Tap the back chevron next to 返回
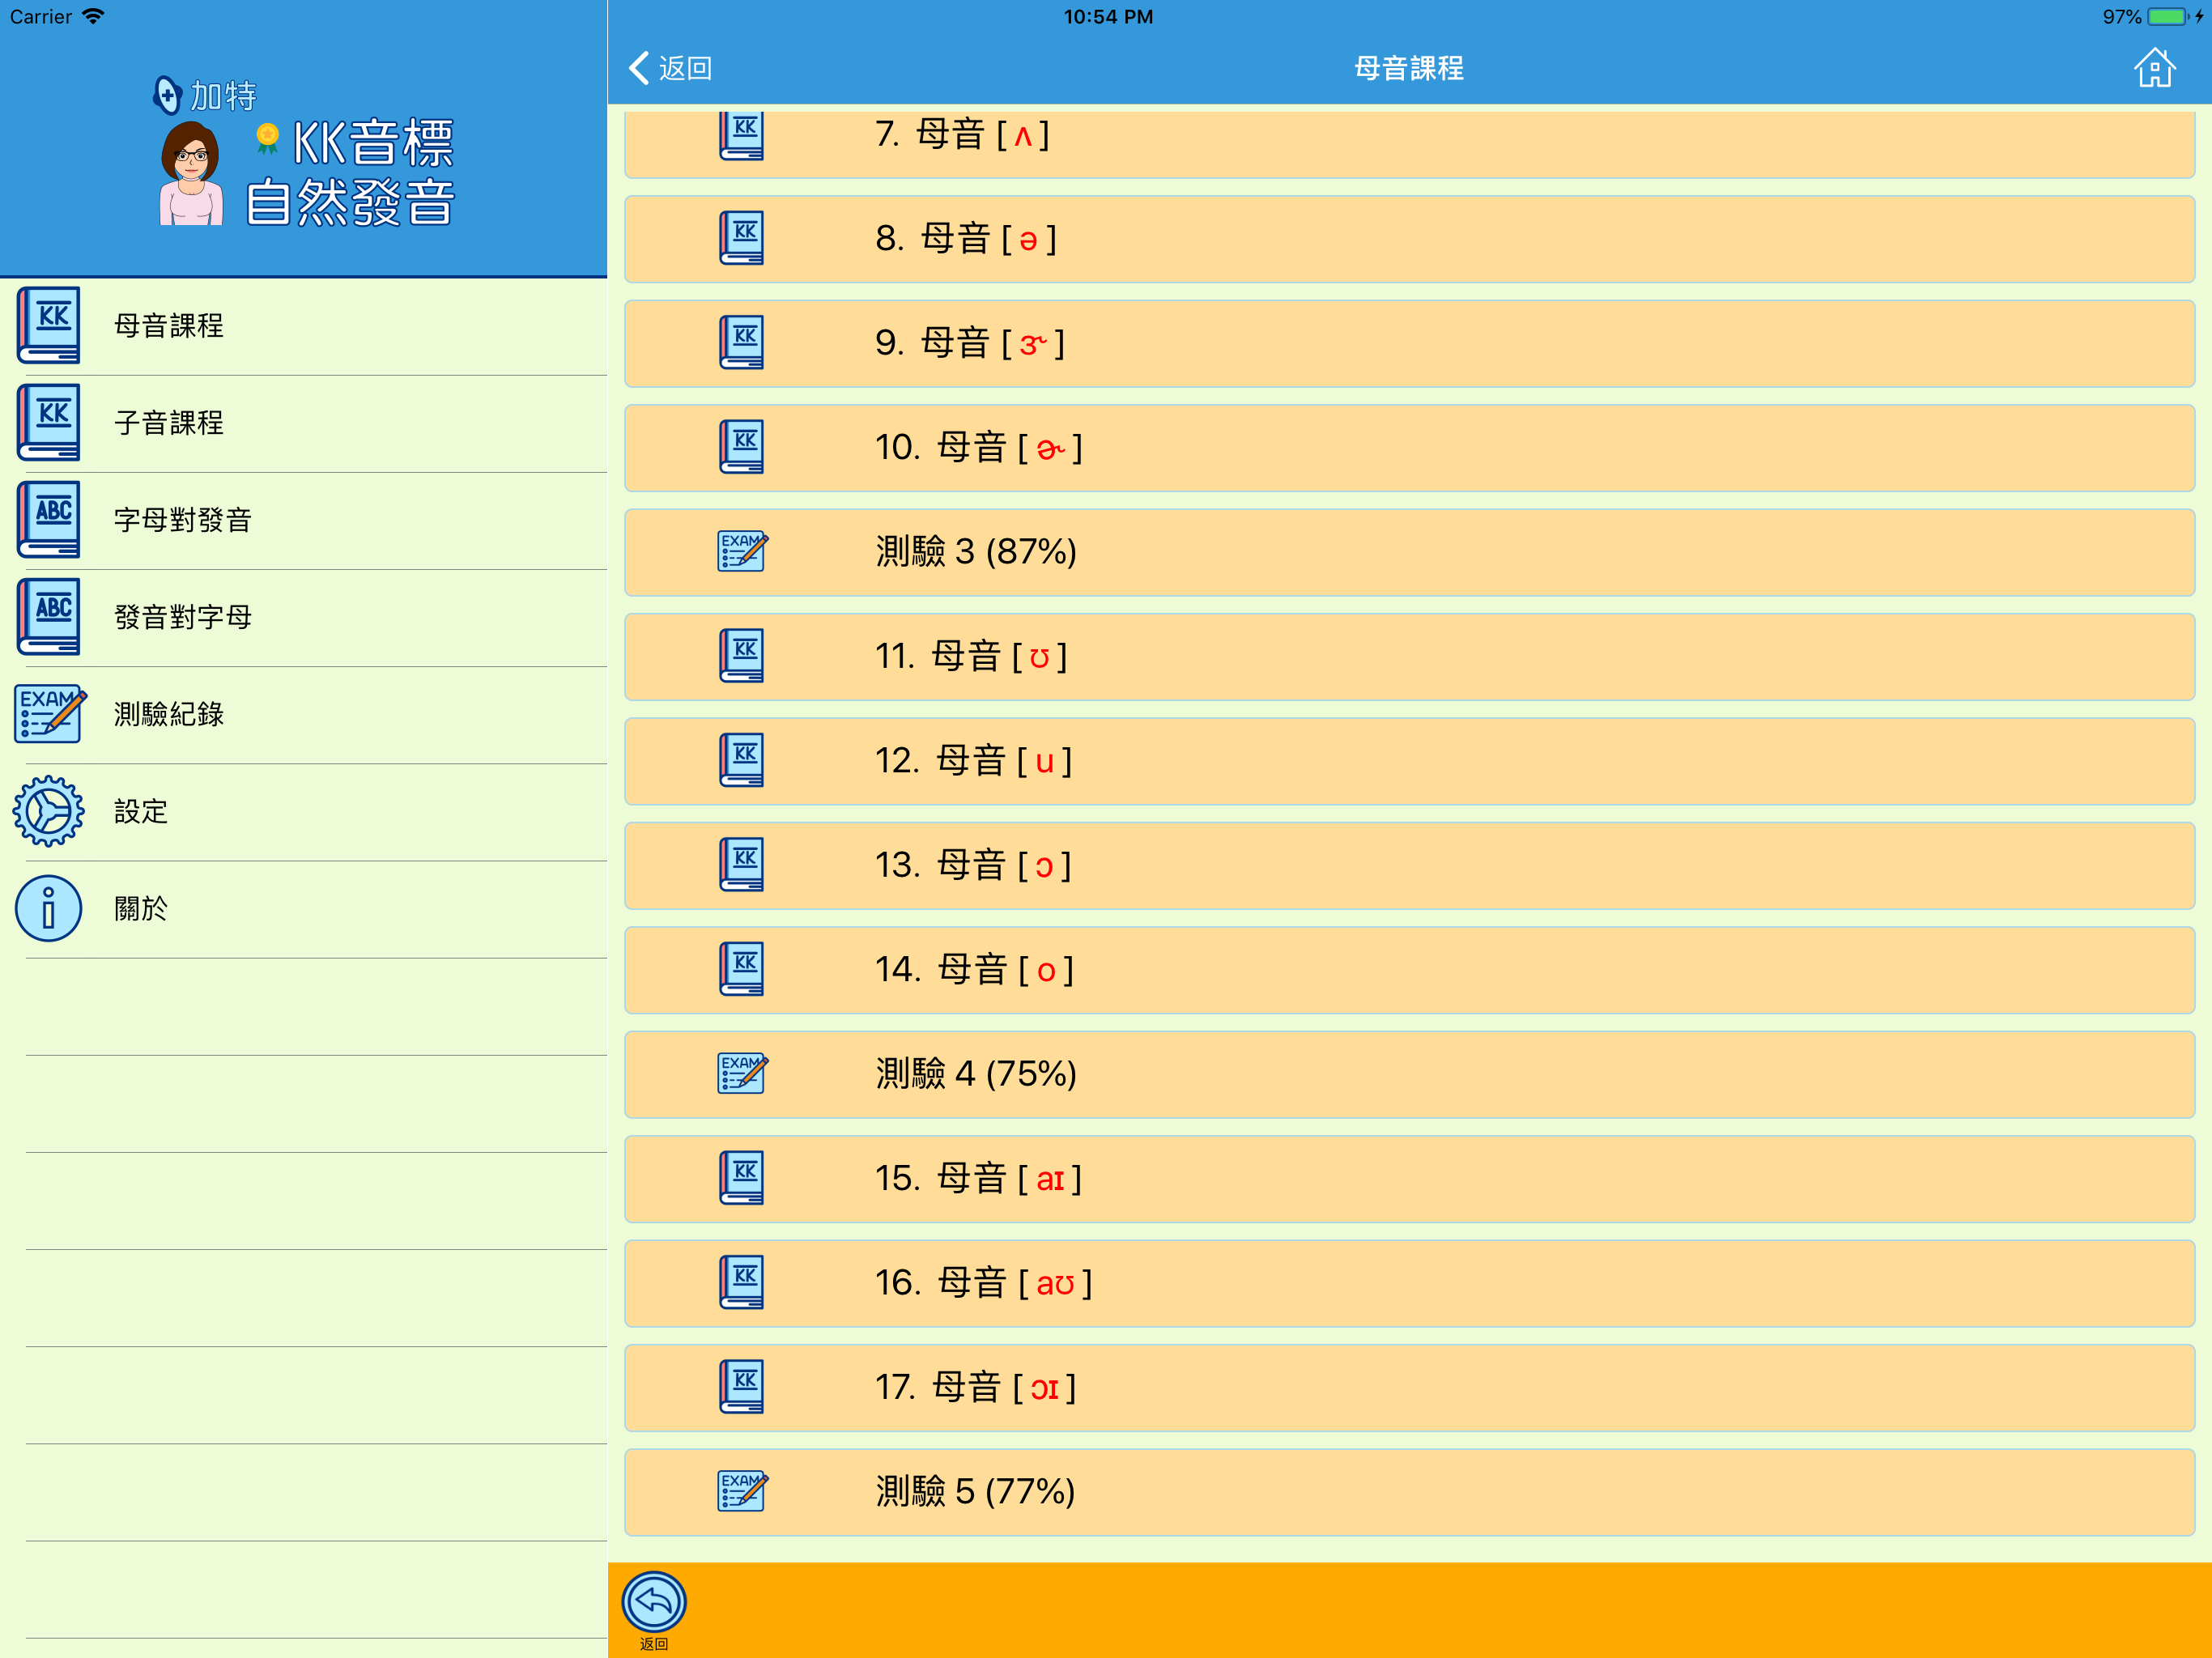Viewport: 2212px width, 1658px height. click(x=639, y=68)
